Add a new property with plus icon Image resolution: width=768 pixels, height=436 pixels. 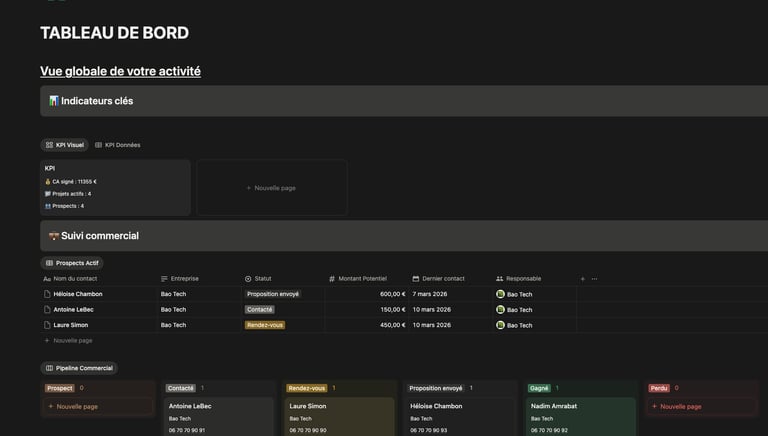(x=582, y=279)
